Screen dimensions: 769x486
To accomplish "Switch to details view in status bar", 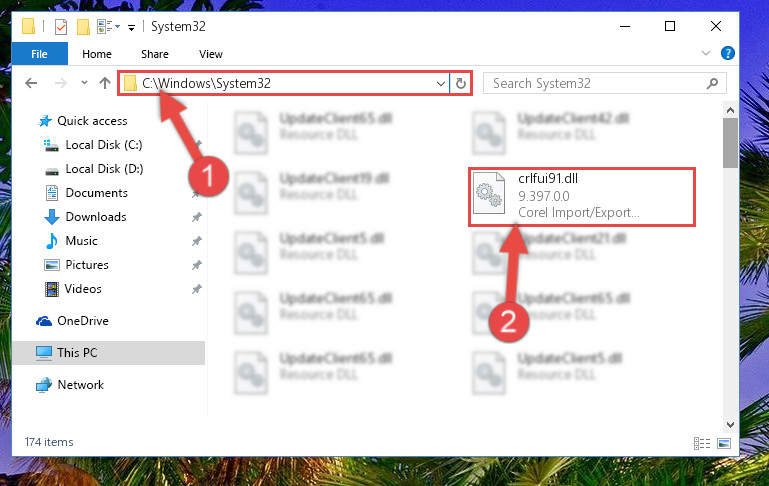I will [702, 443].
